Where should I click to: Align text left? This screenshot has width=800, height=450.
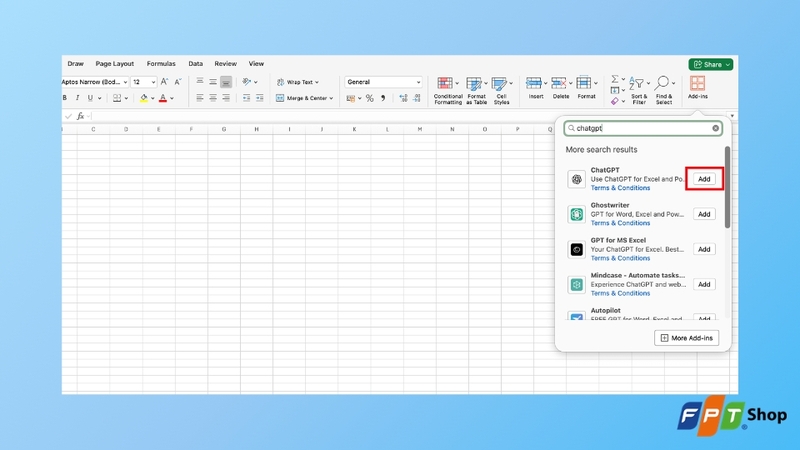200,98
